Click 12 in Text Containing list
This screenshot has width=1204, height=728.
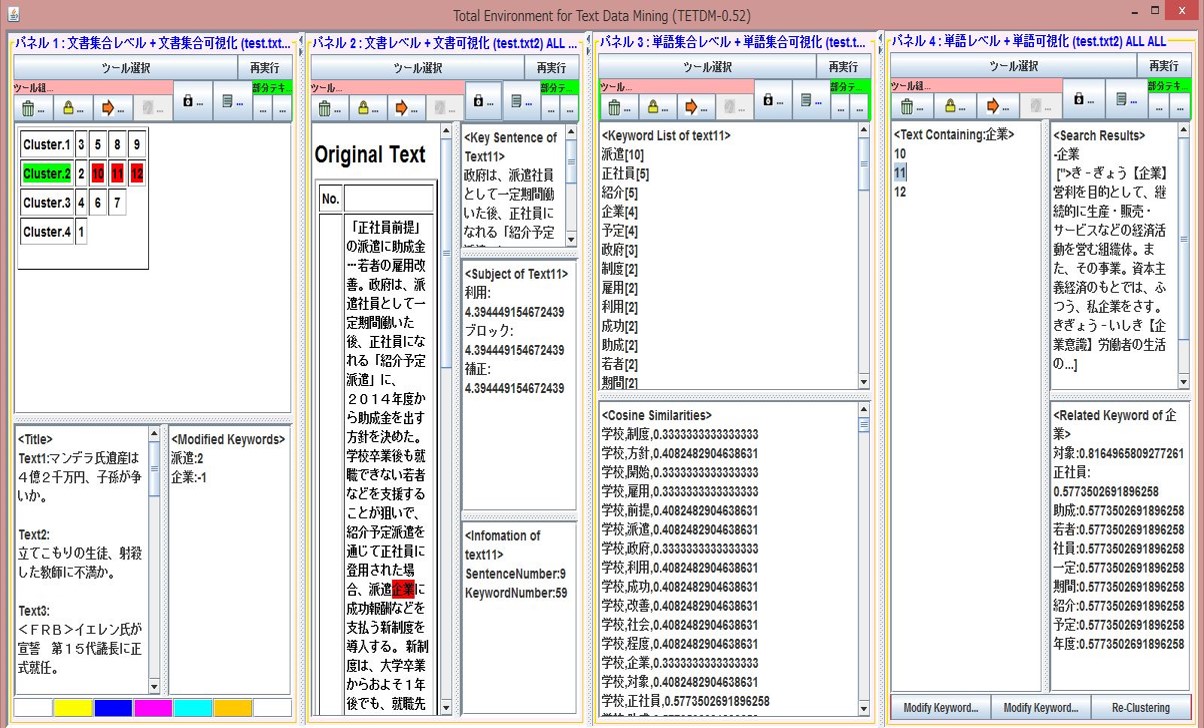tap(900, 192)
